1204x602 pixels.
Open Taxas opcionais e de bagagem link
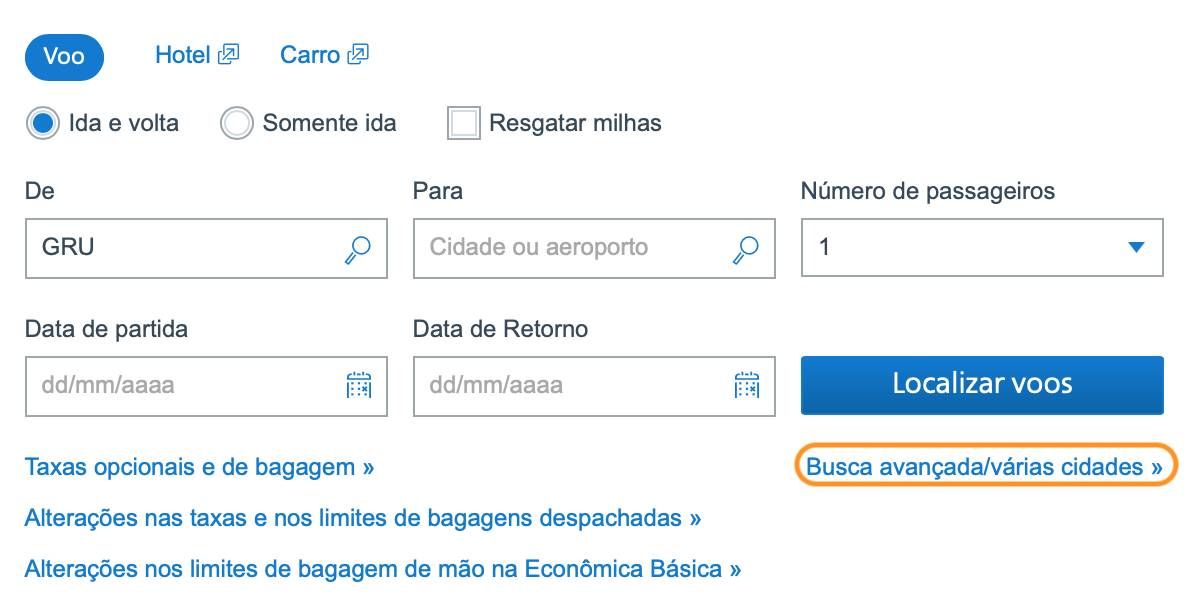tap(199, 467)
